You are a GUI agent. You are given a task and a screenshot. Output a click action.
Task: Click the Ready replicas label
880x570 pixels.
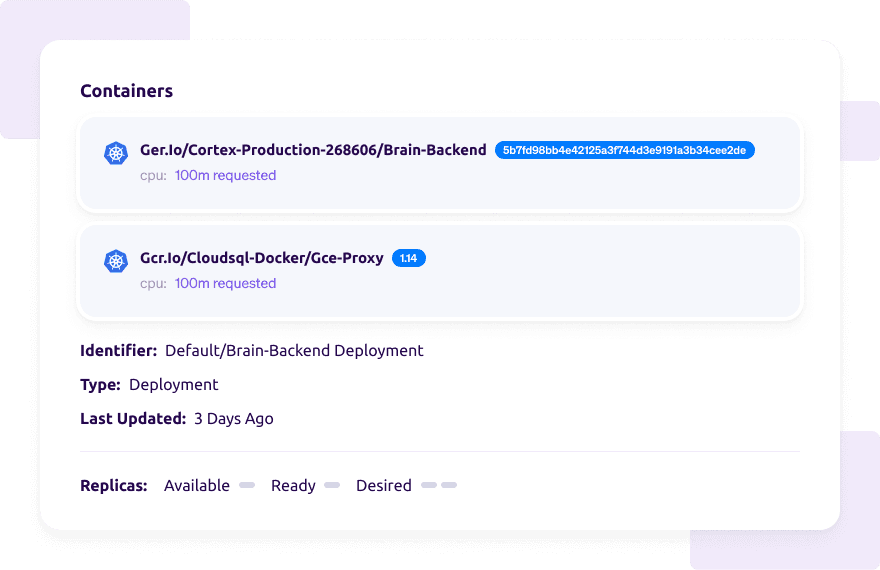click(293, 486)
